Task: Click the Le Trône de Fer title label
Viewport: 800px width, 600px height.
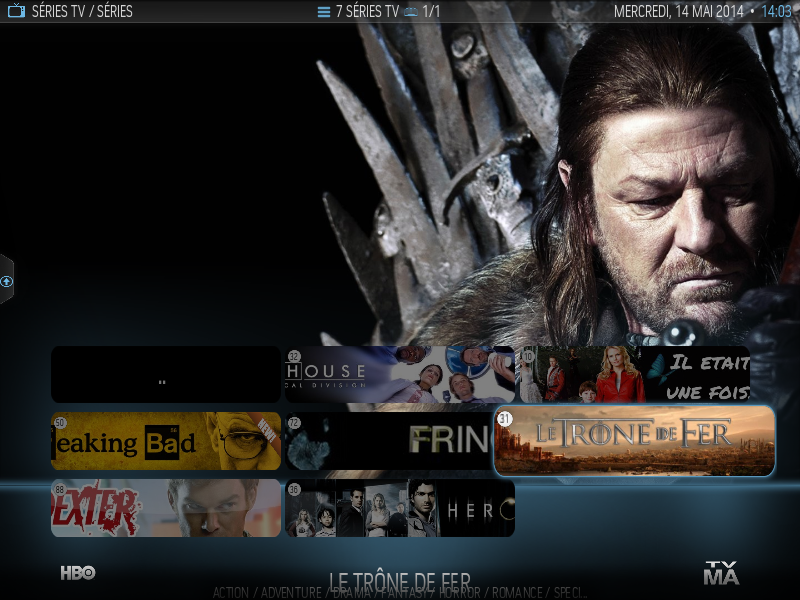Action: point(400,582)
